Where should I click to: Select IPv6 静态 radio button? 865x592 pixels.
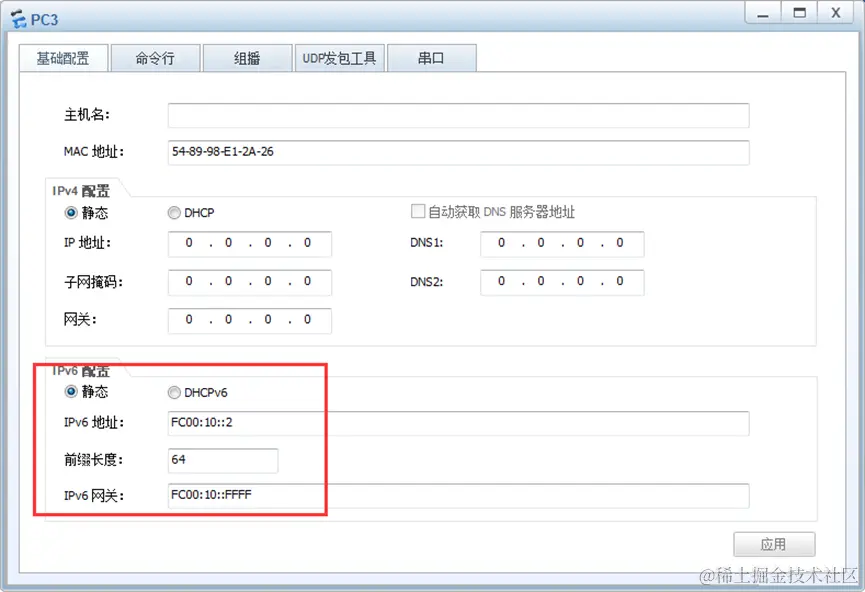71,392
